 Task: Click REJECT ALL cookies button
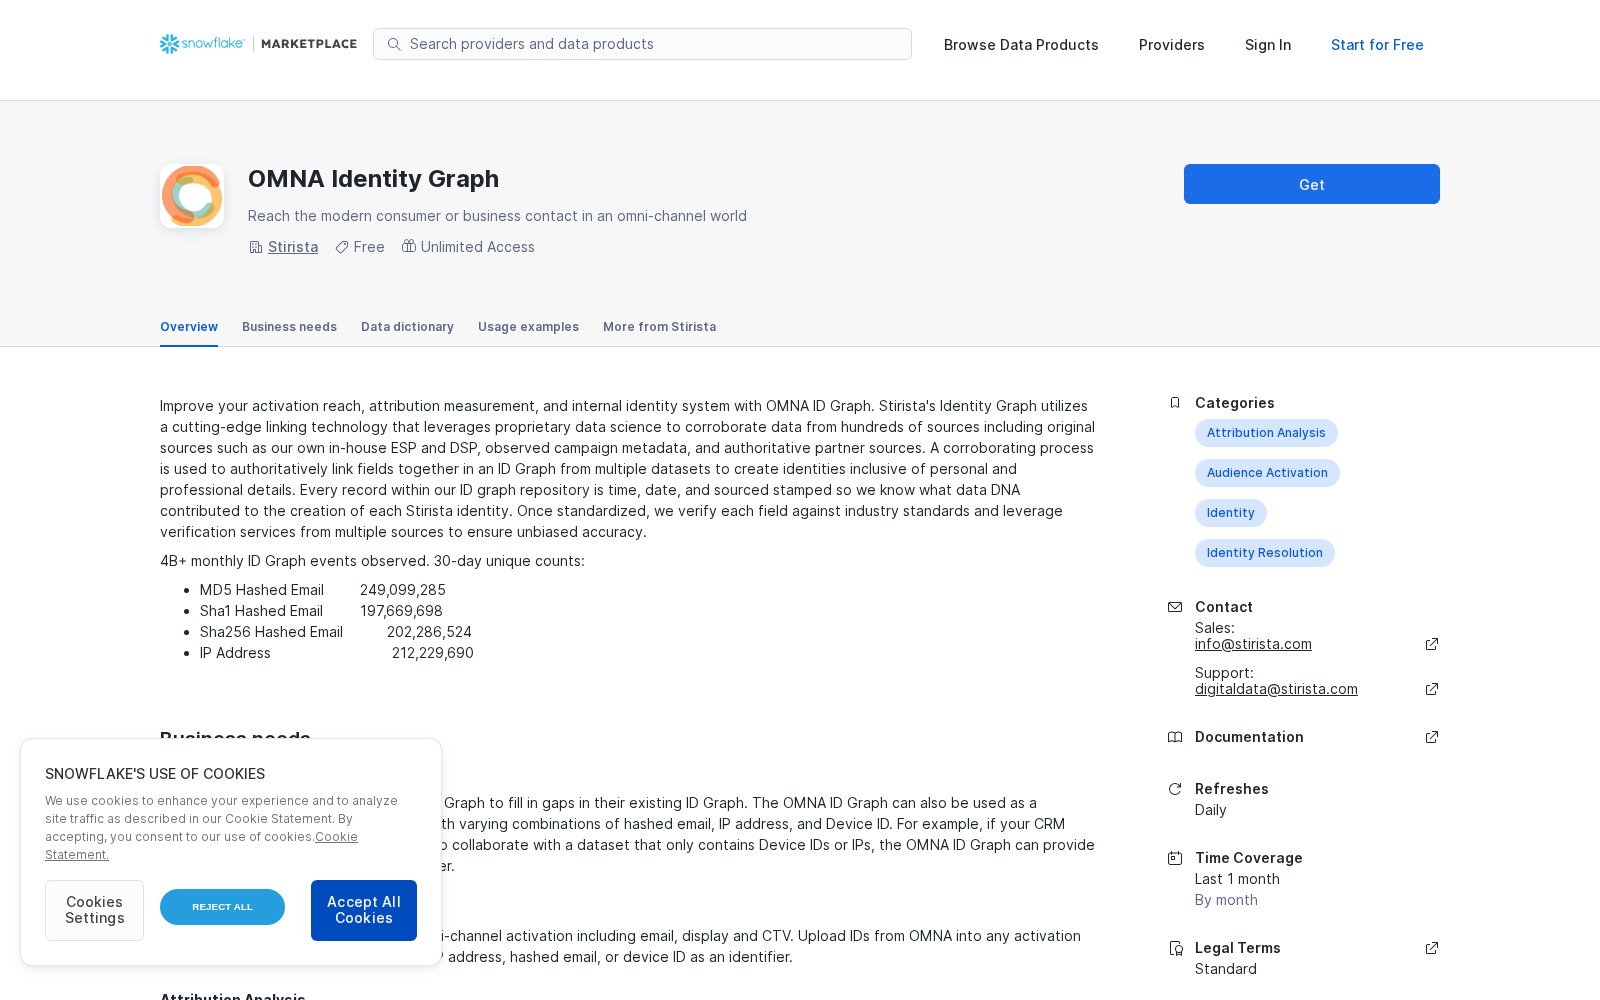(222, 907)
